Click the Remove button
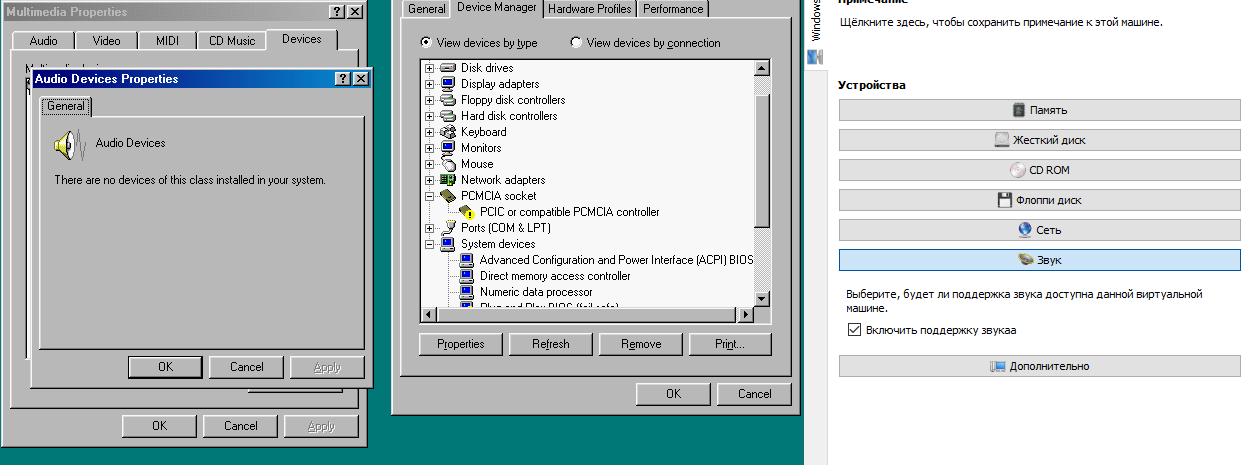Image resolution: width=1252 pixels, height=465 pixels. click(641, 344)
